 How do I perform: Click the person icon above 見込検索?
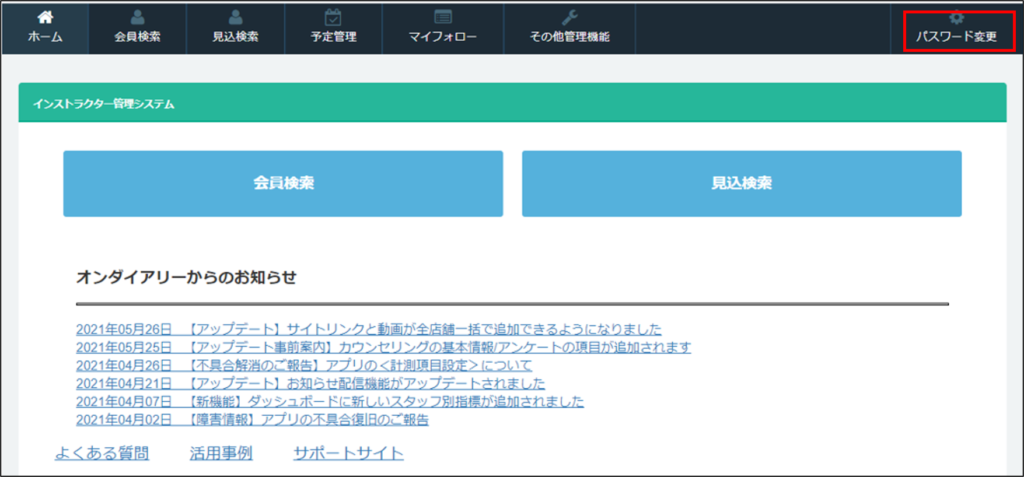pyautogui.click(x=235, y=17)
